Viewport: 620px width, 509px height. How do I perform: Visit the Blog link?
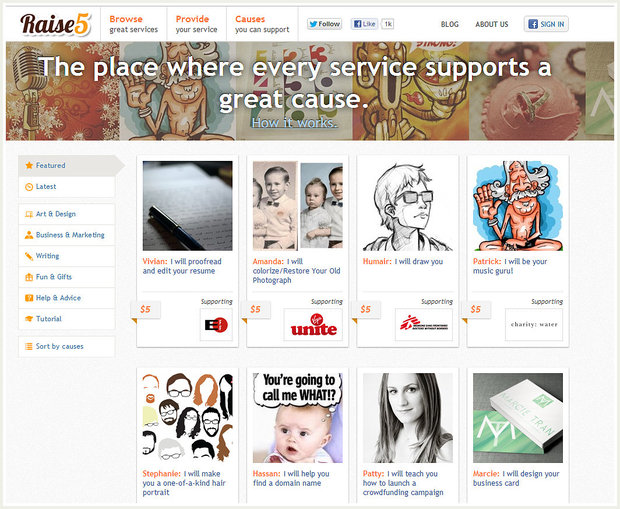pos(450,24)
